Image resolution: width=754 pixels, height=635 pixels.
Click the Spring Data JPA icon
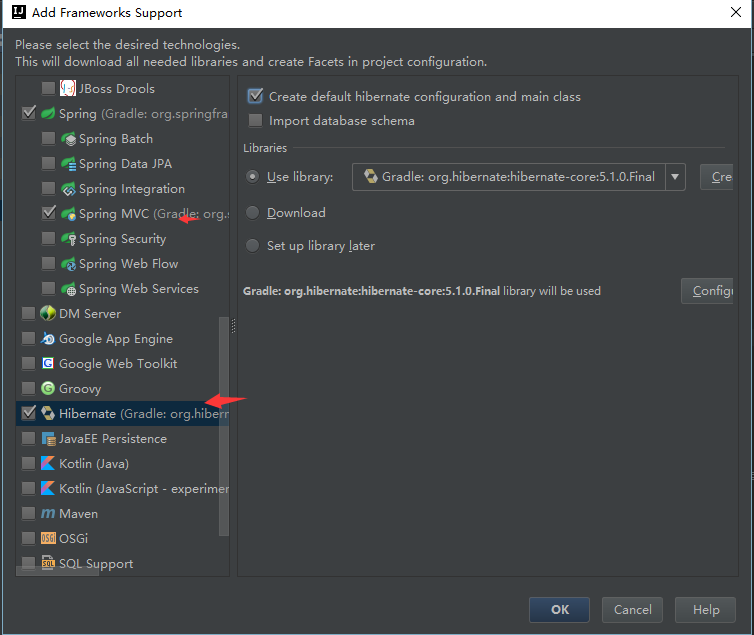tap(68, 164)
